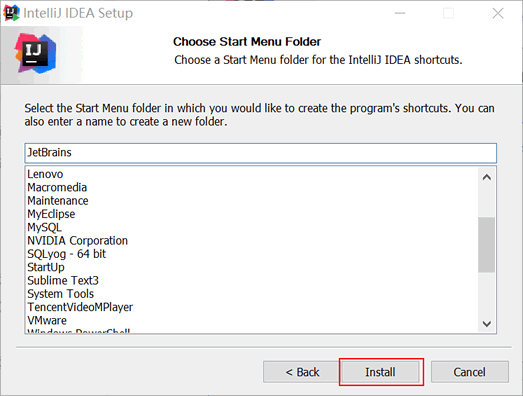Go back with the < Back button

tap(302, 372)
